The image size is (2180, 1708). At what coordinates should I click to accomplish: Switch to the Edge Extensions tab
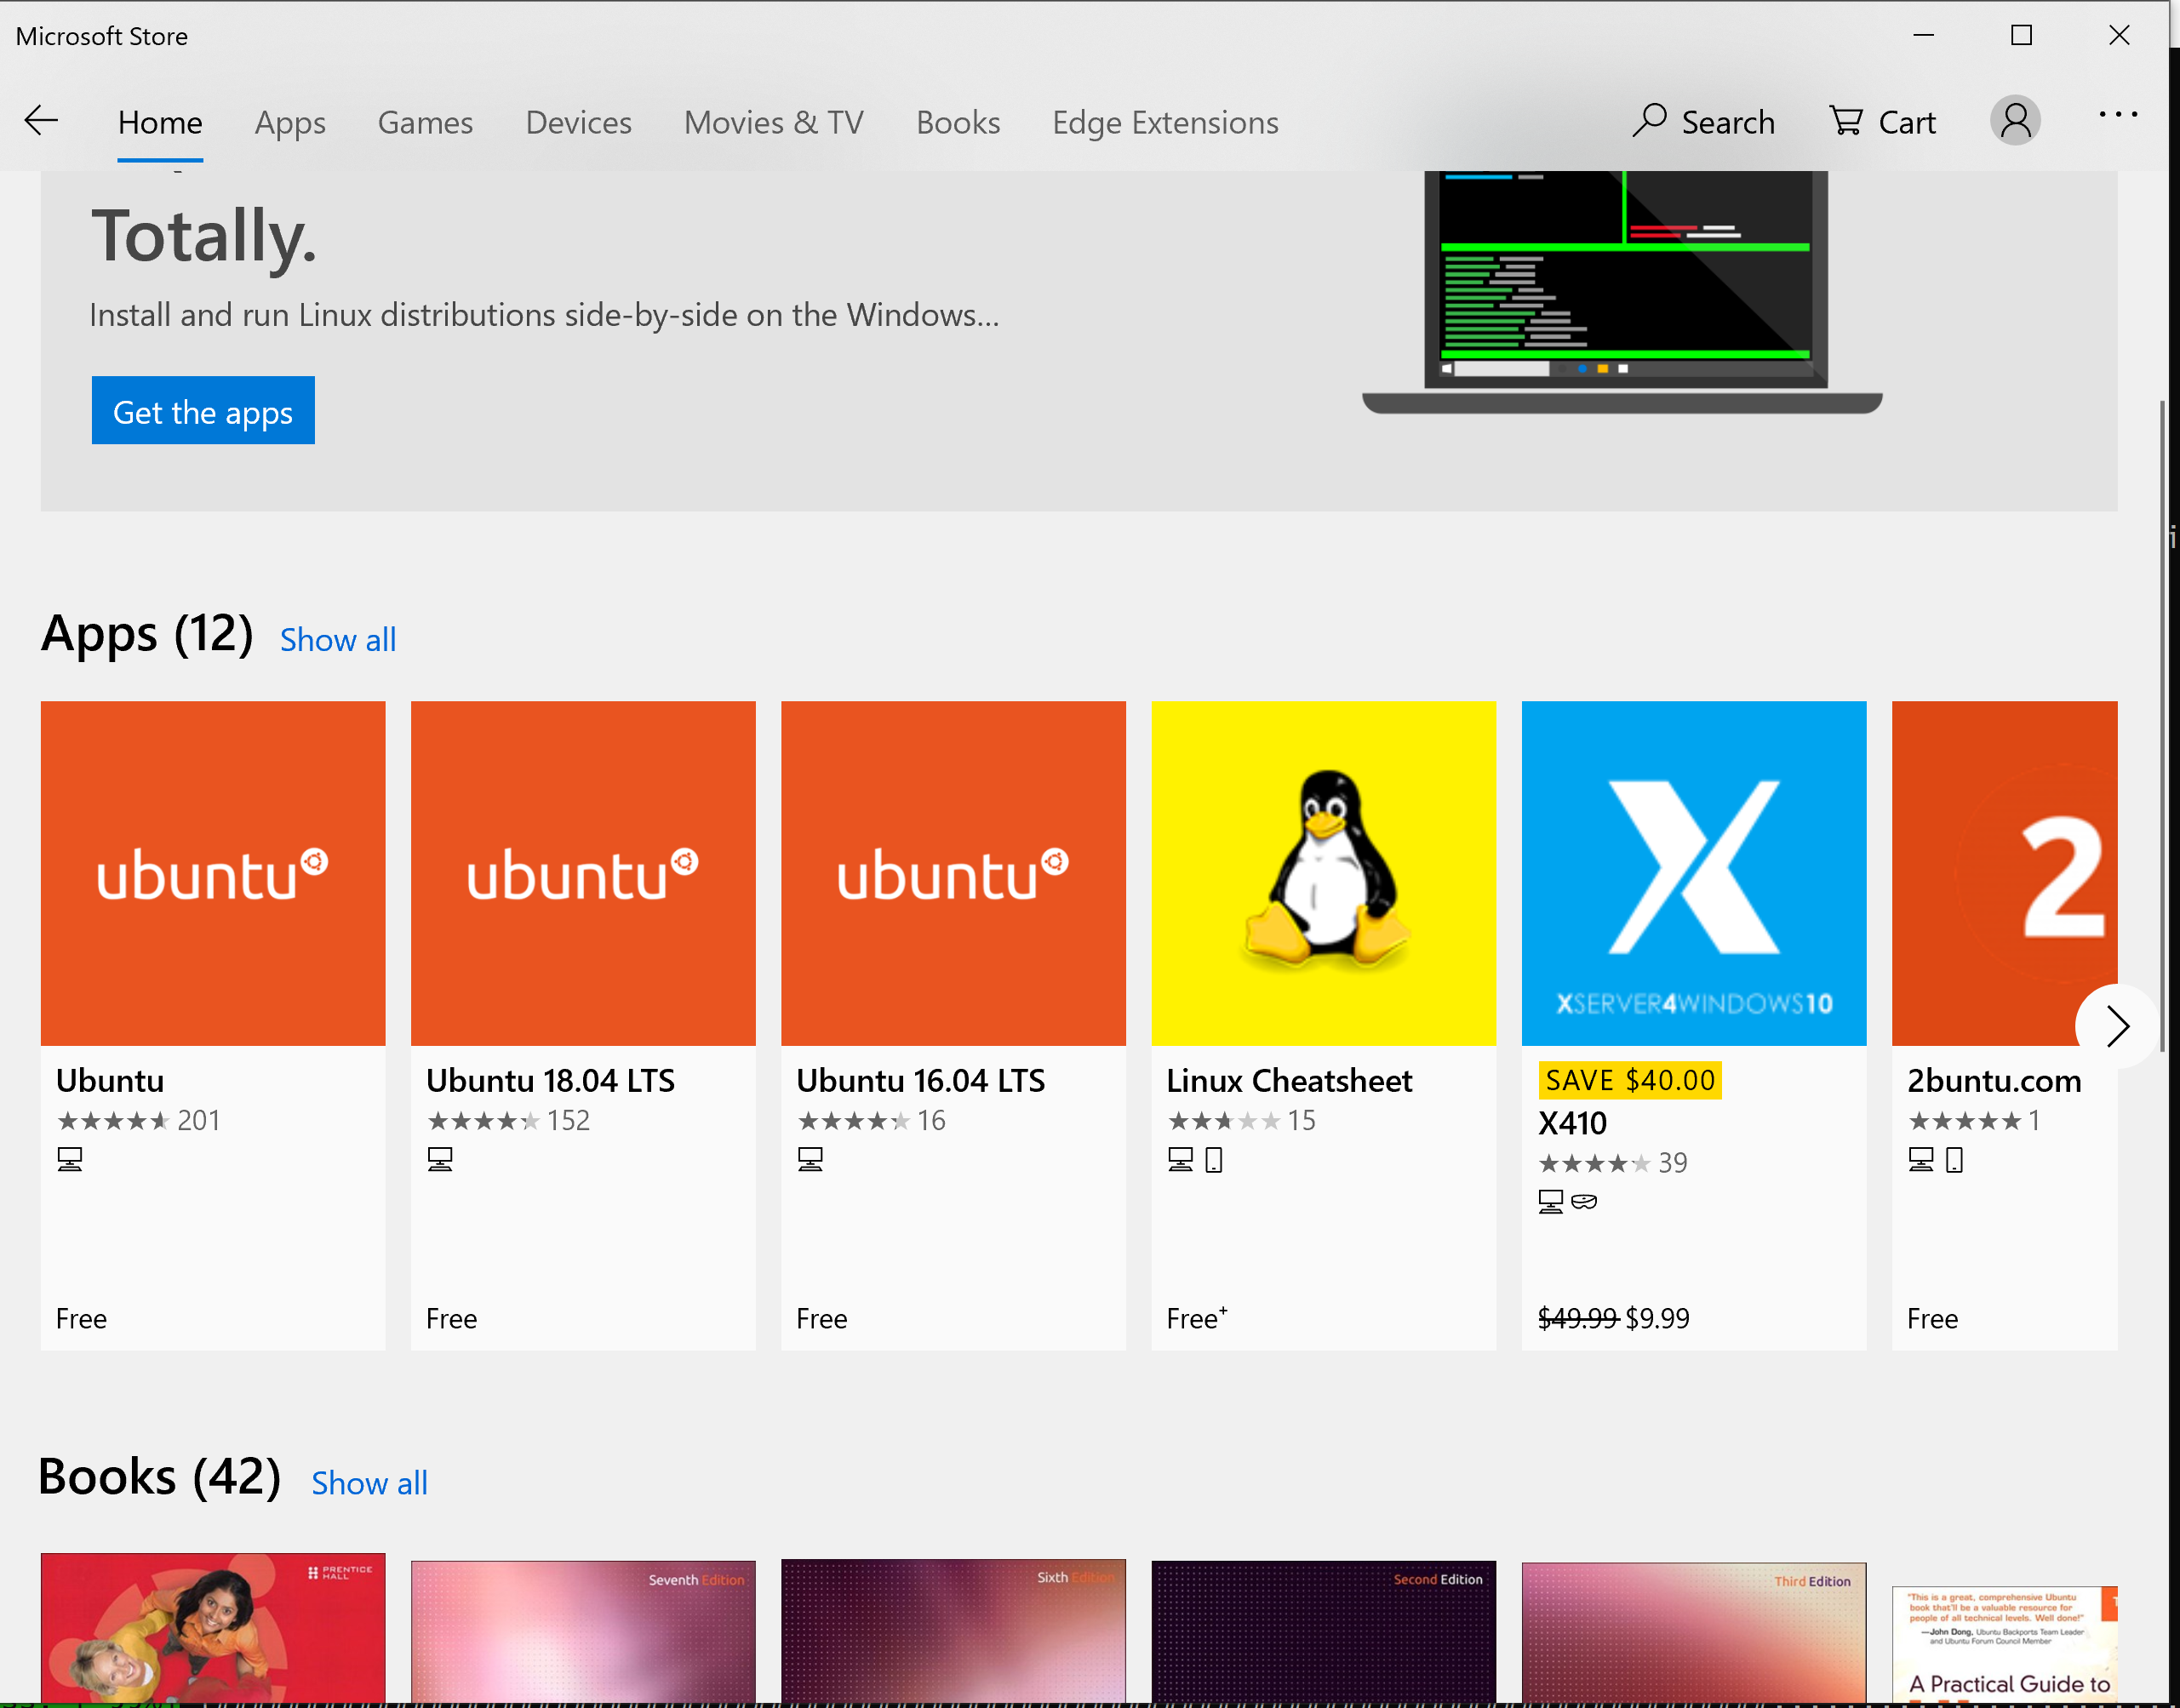1165,122
